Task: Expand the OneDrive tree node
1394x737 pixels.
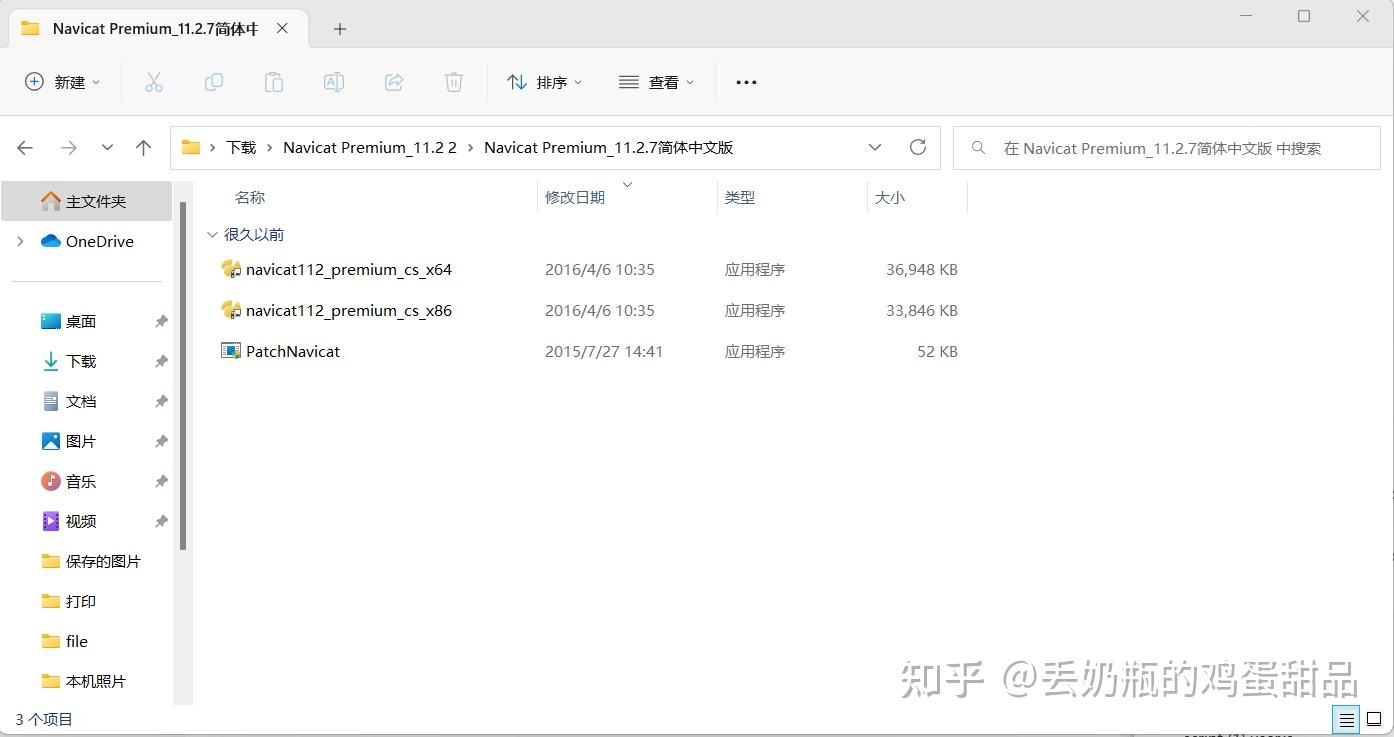Action: pyautogui.click(x=20, y=241)
